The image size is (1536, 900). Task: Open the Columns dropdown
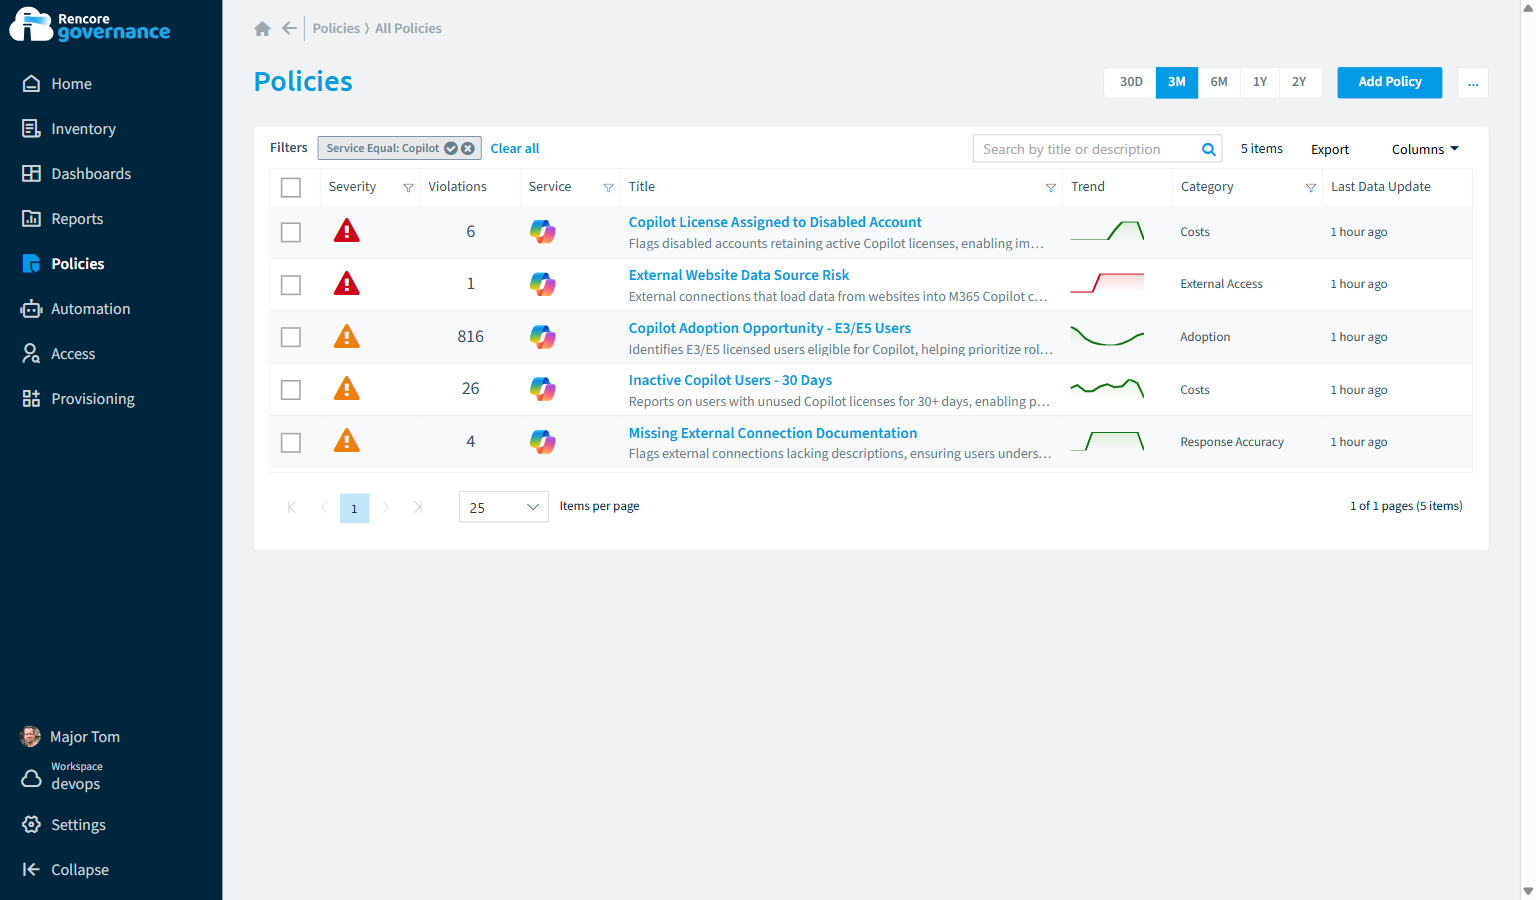point(1425,149)
